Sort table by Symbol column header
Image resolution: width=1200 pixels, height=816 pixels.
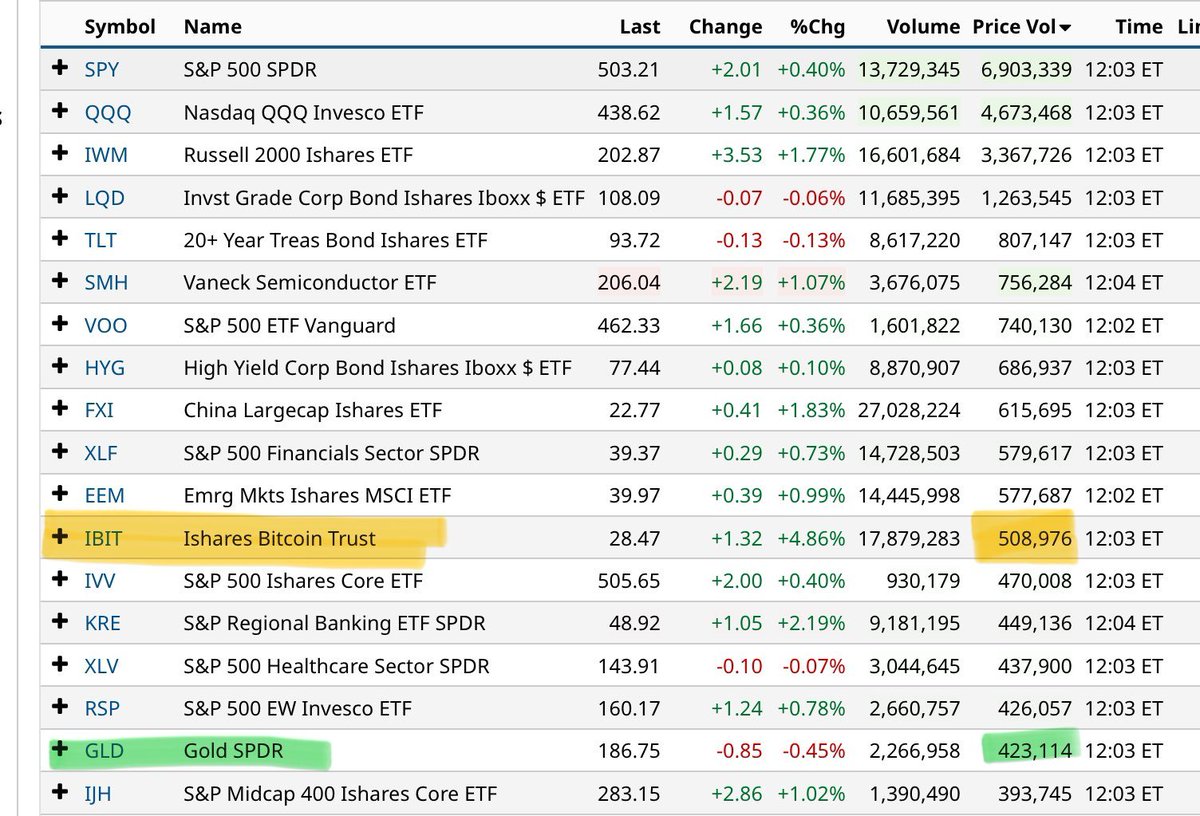click(120, 27)
